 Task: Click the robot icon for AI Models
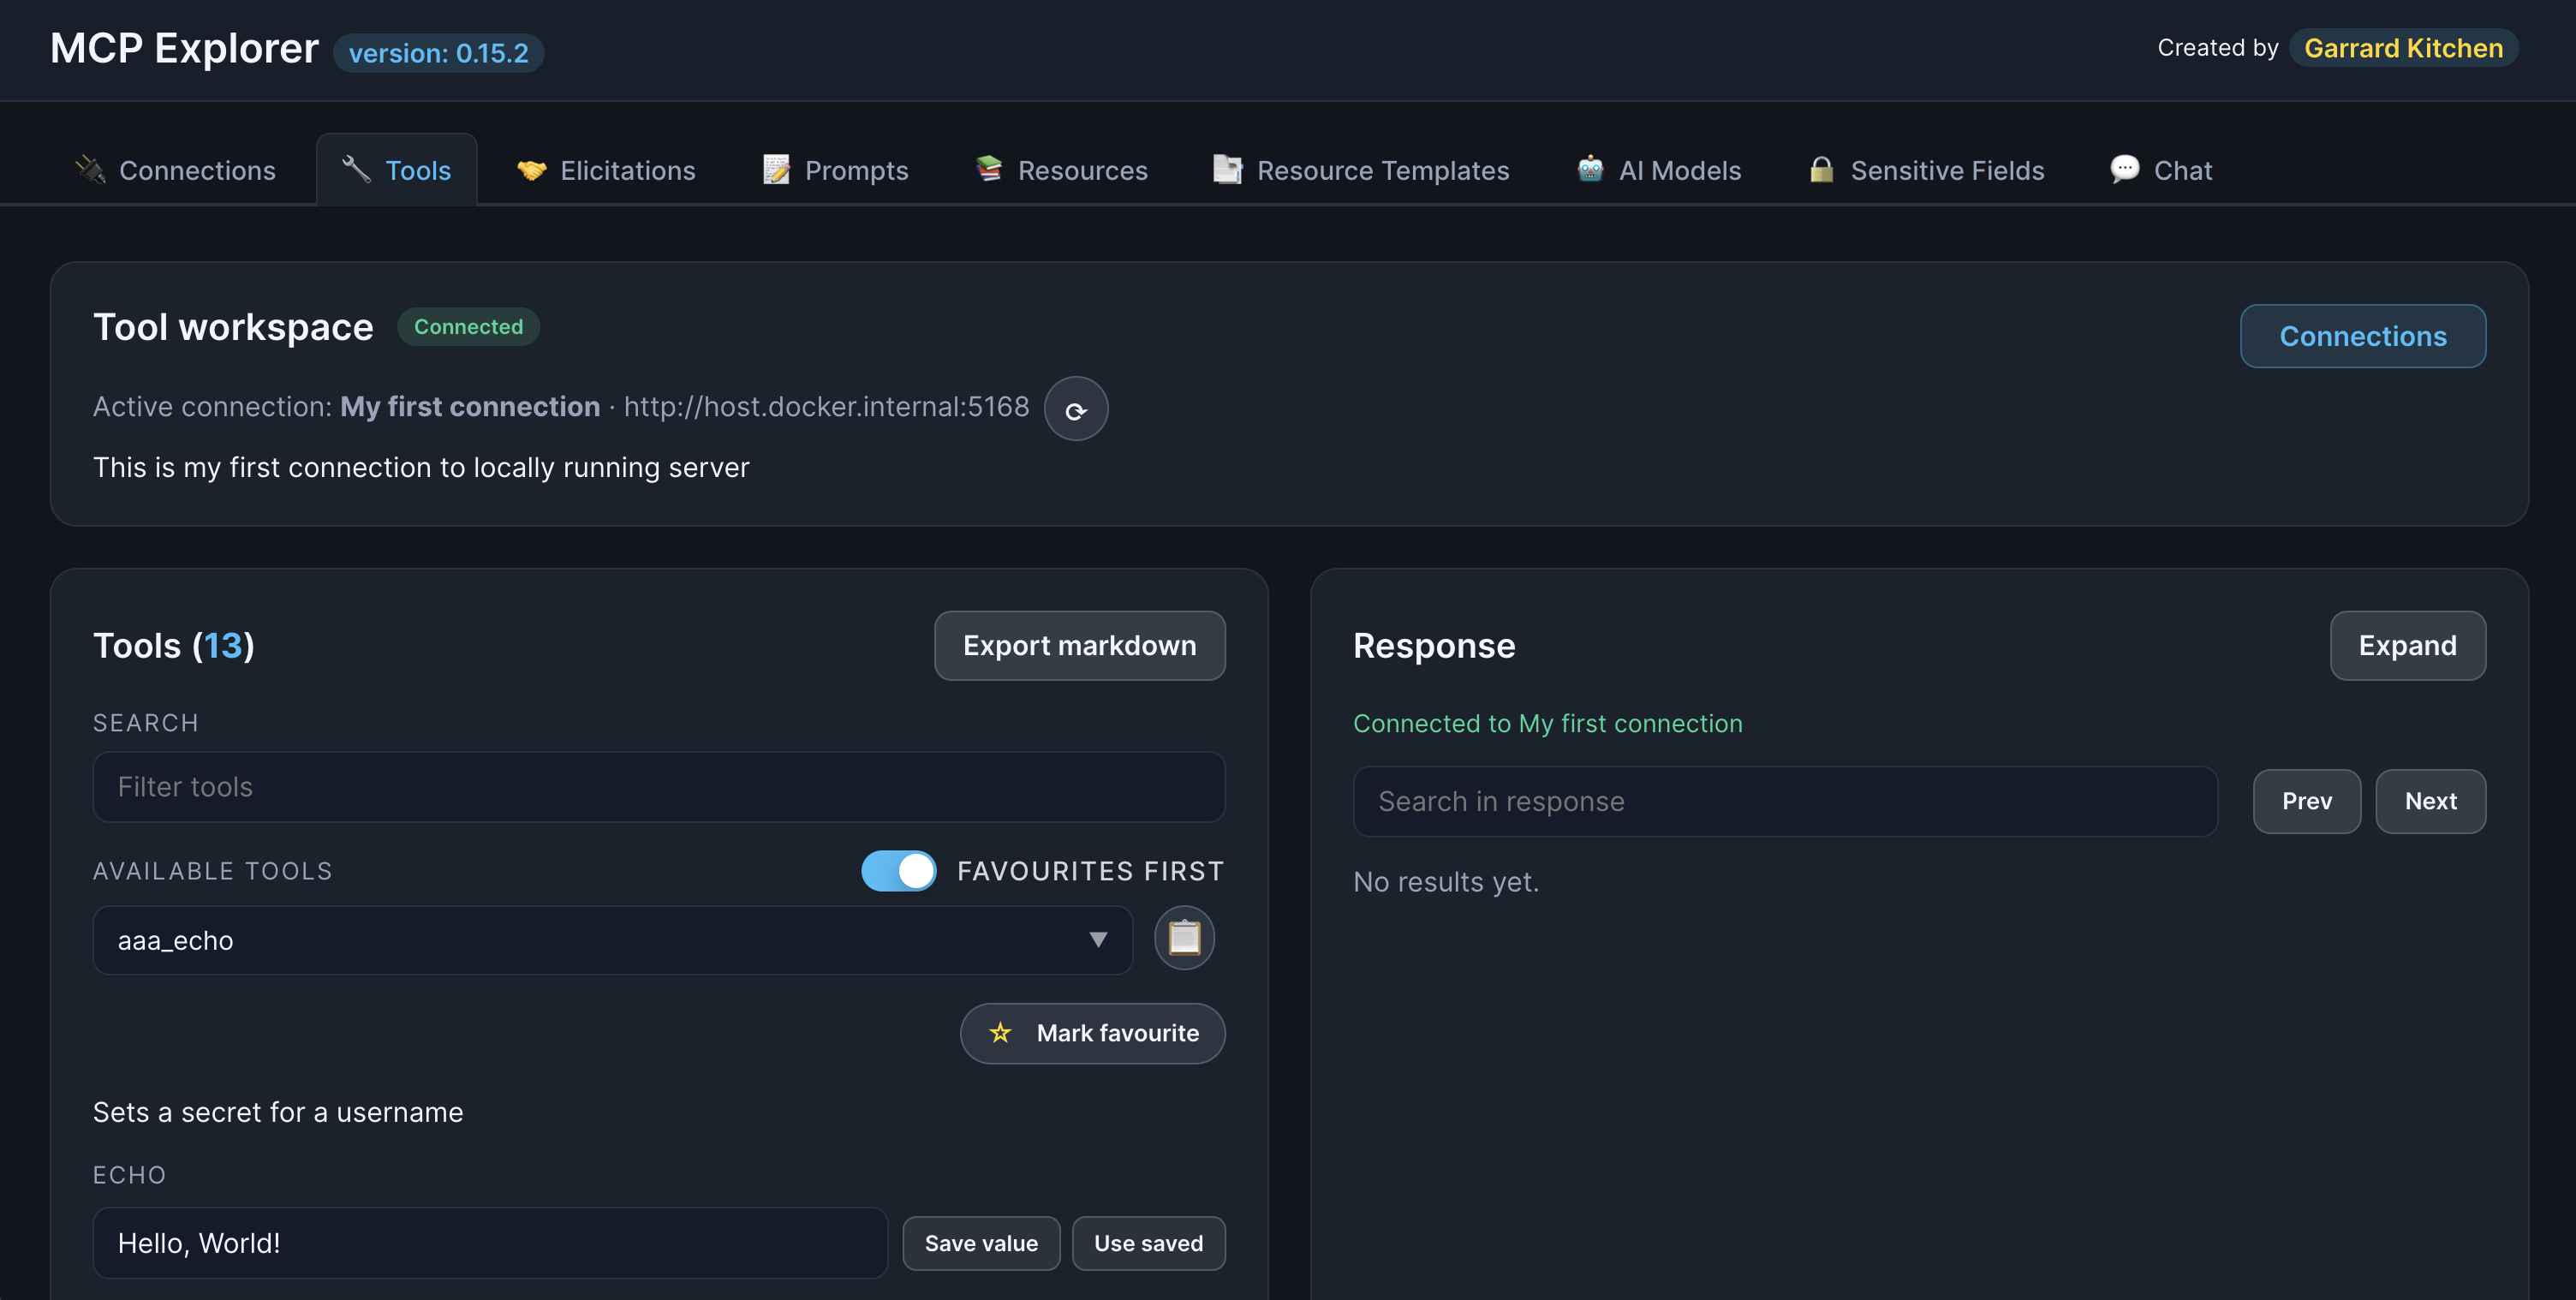[x=1590, y=169]
